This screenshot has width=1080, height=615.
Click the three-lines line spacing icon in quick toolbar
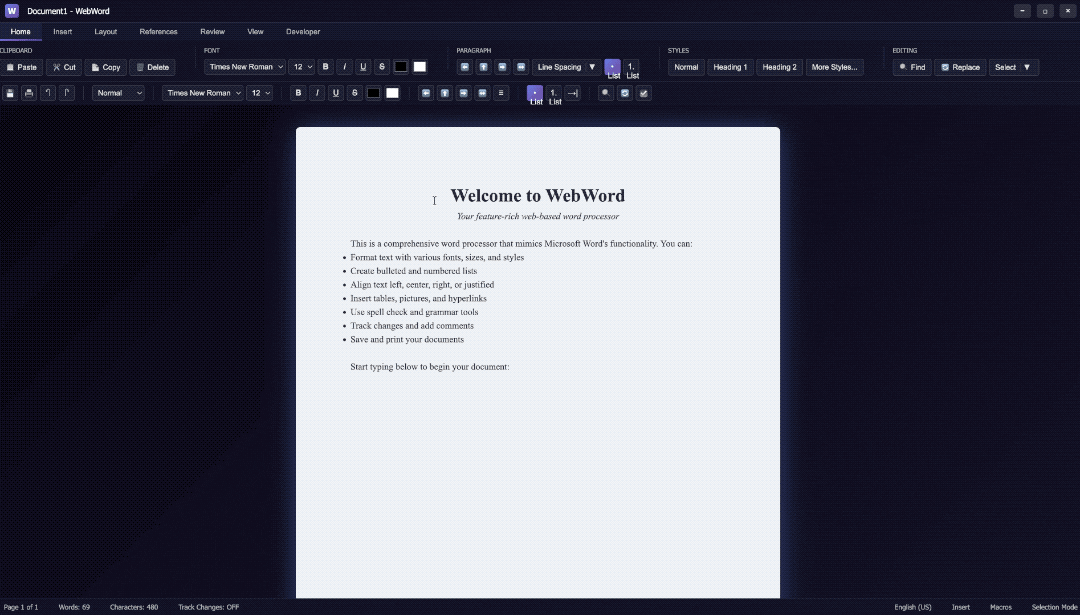[501, 93]
